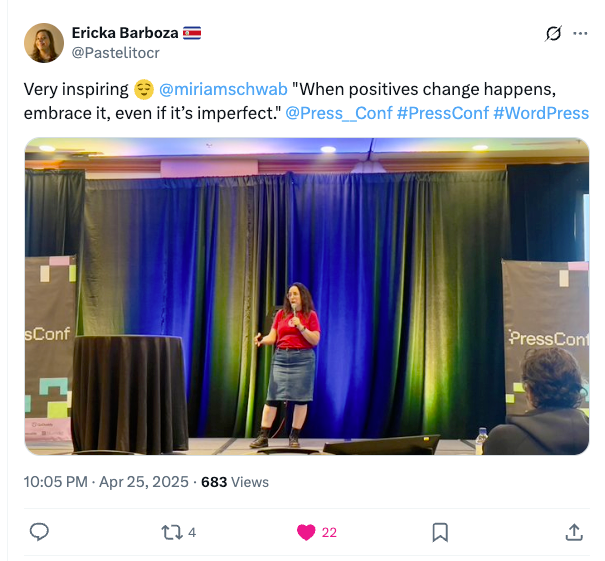Bookmark this tweet
Viewport: 605px width, 561px height.
point(440,532)
